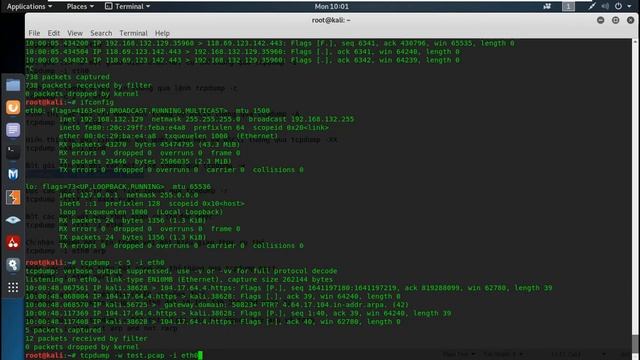Maximize the root@kali terminal window

(x=616, y=20)
